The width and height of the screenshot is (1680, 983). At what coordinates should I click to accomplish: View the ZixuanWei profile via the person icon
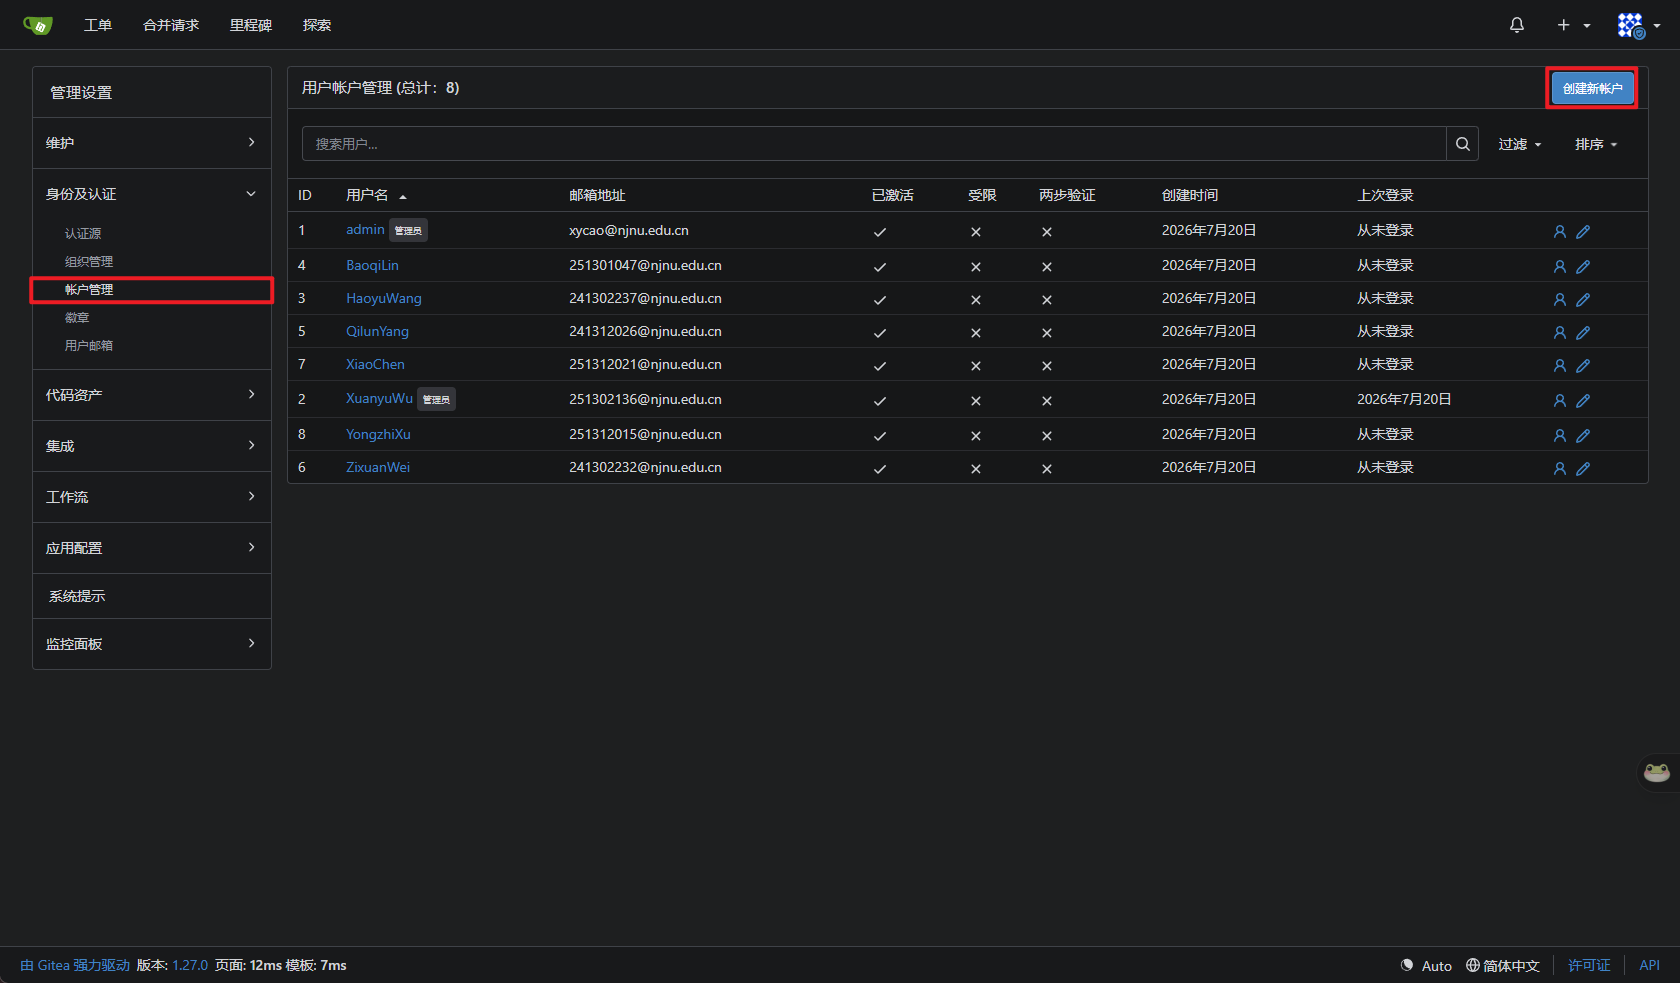(x=1559, y=468)
